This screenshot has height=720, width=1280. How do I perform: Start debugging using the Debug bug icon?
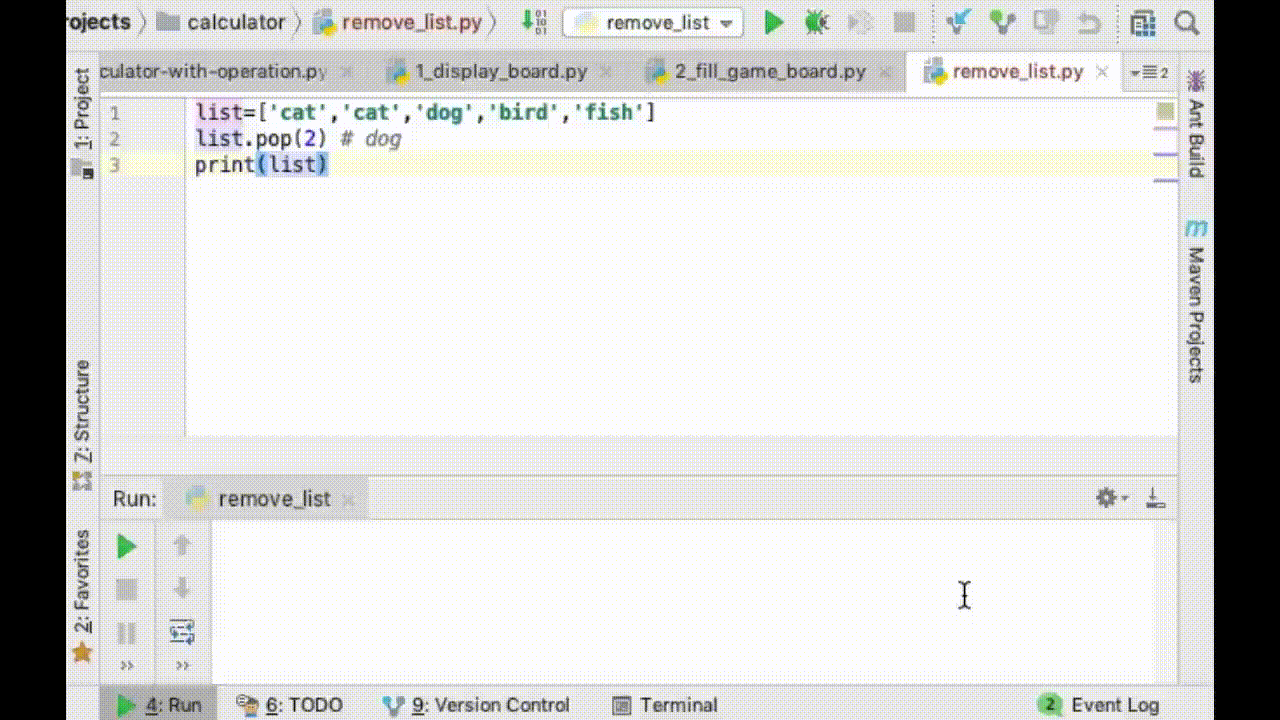pyautogui.click(x=816, y=22)
